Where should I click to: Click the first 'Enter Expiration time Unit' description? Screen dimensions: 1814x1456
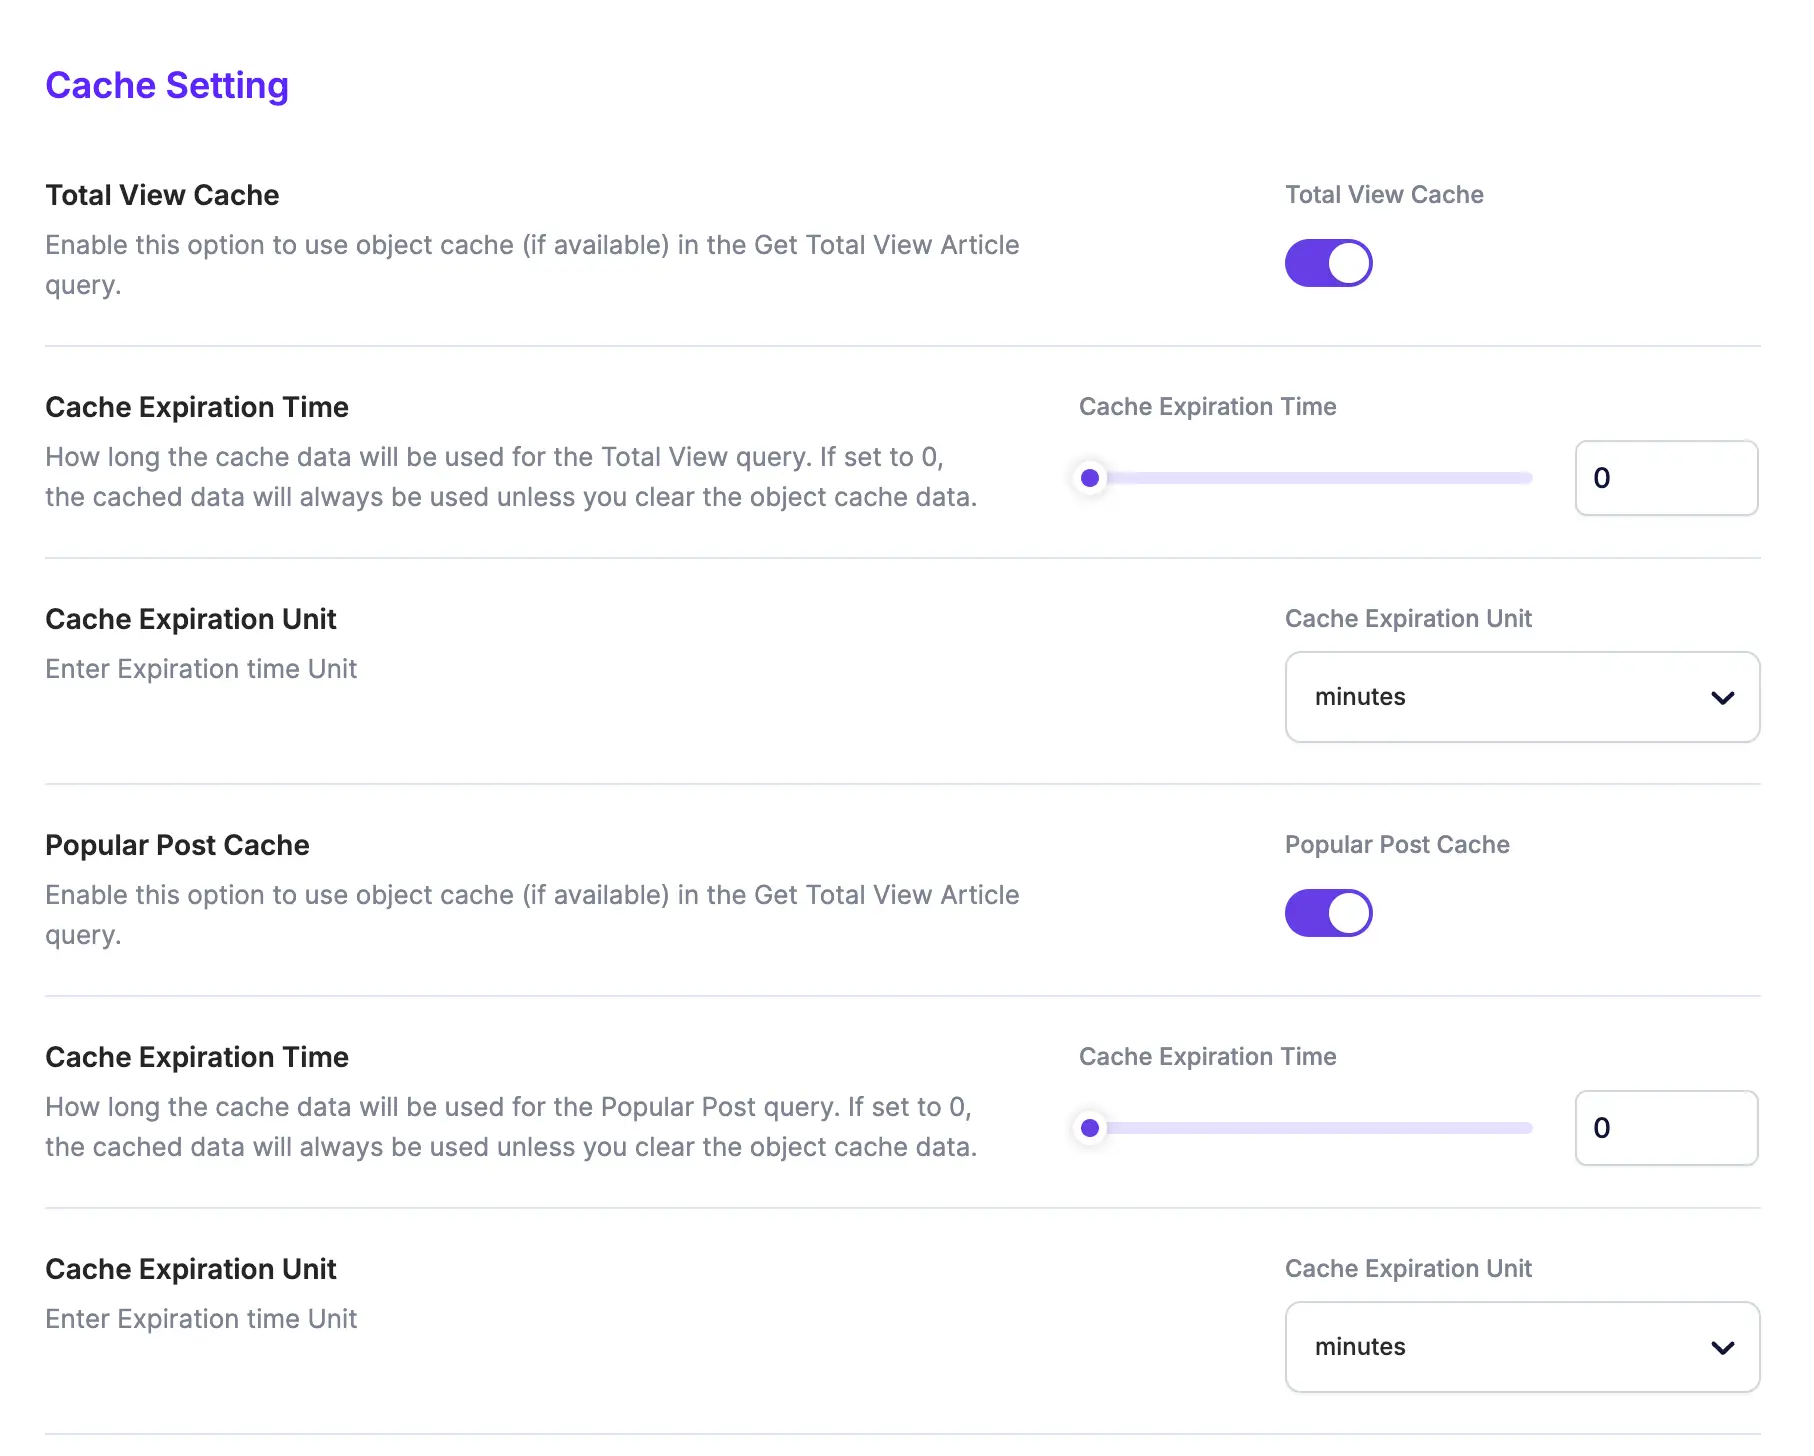click(x=201, y=669)
